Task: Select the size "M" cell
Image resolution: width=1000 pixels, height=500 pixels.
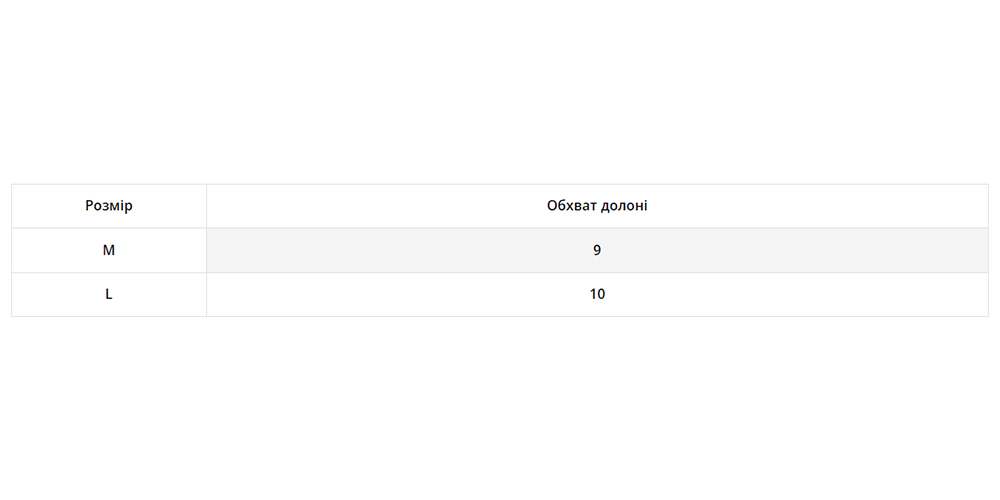Action: click(x=109, y=250)
